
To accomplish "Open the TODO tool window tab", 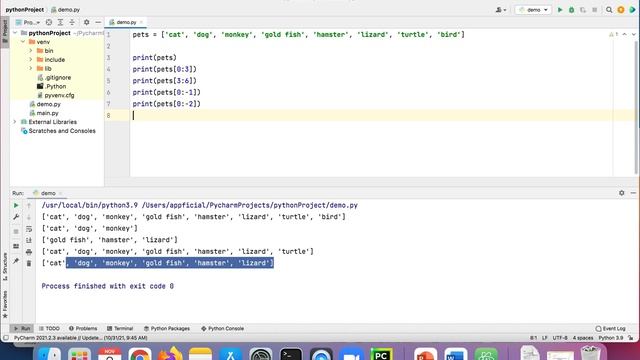I will point(49,328).
